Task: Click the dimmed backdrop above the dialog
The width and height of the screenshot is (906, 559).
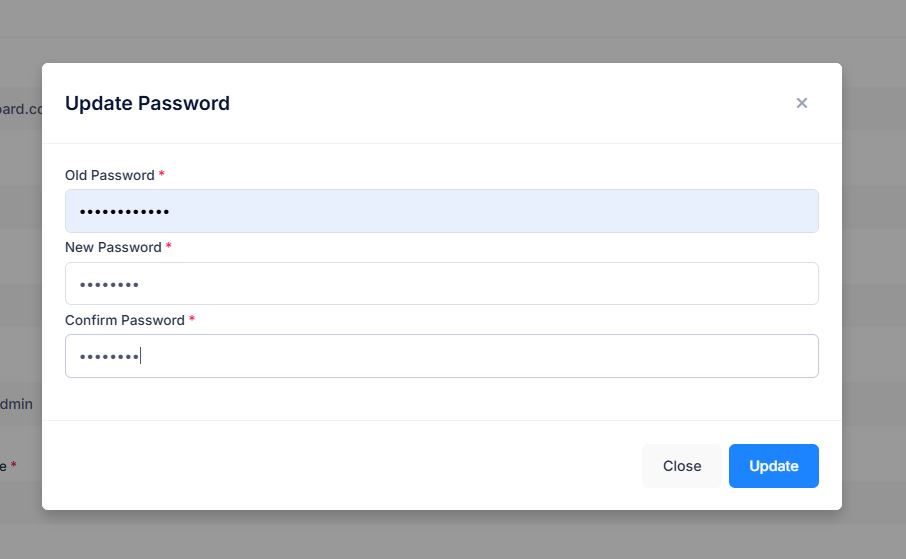Action: (x=453, y=29)
